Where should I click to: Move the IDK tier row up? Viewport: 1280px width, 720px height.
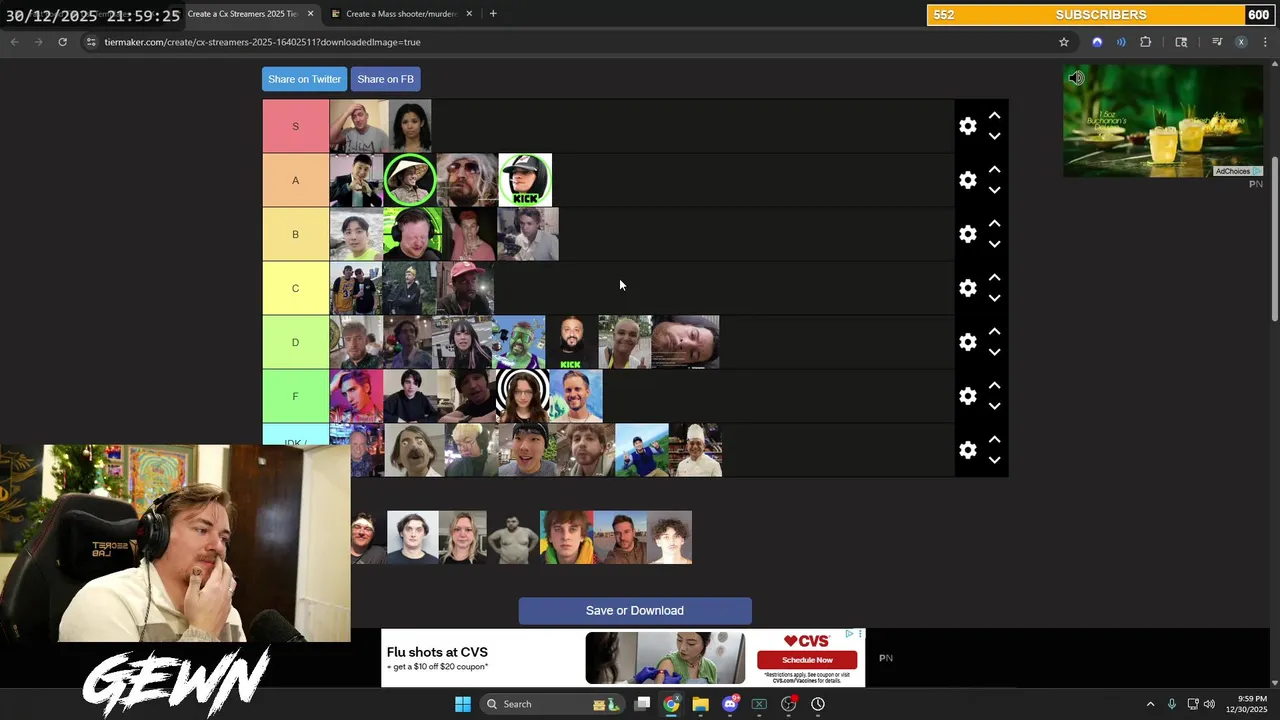pos(994,440)
